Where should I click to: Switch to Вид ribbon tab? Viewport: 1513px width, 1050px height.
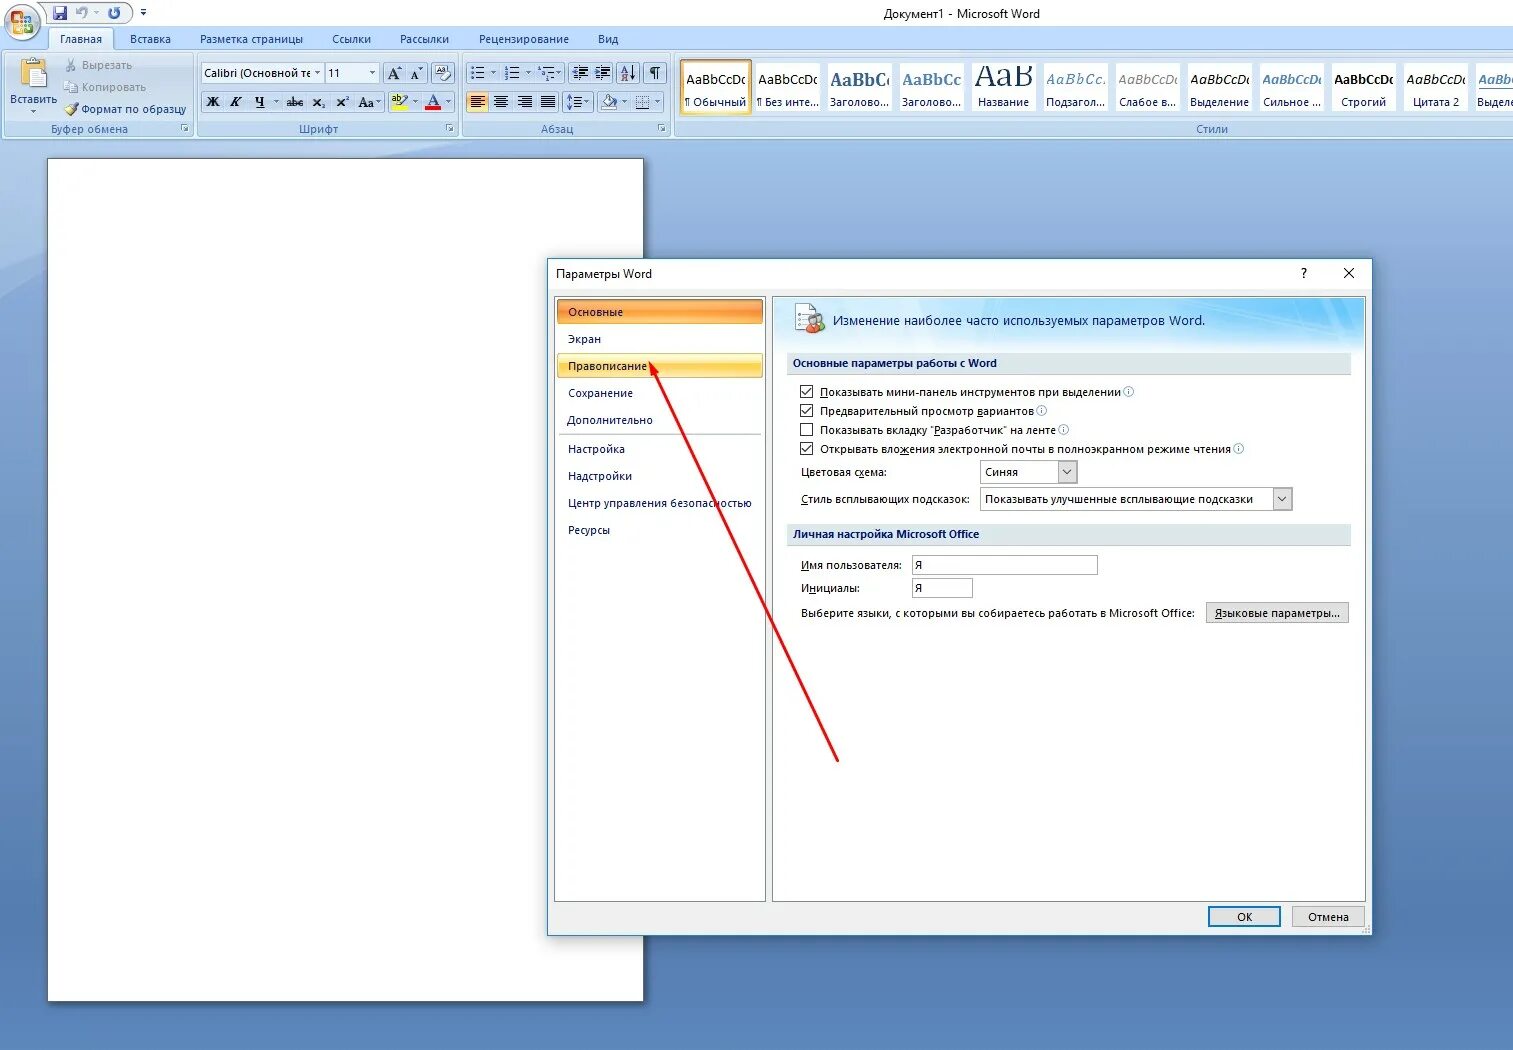click(x=608, y=39)
